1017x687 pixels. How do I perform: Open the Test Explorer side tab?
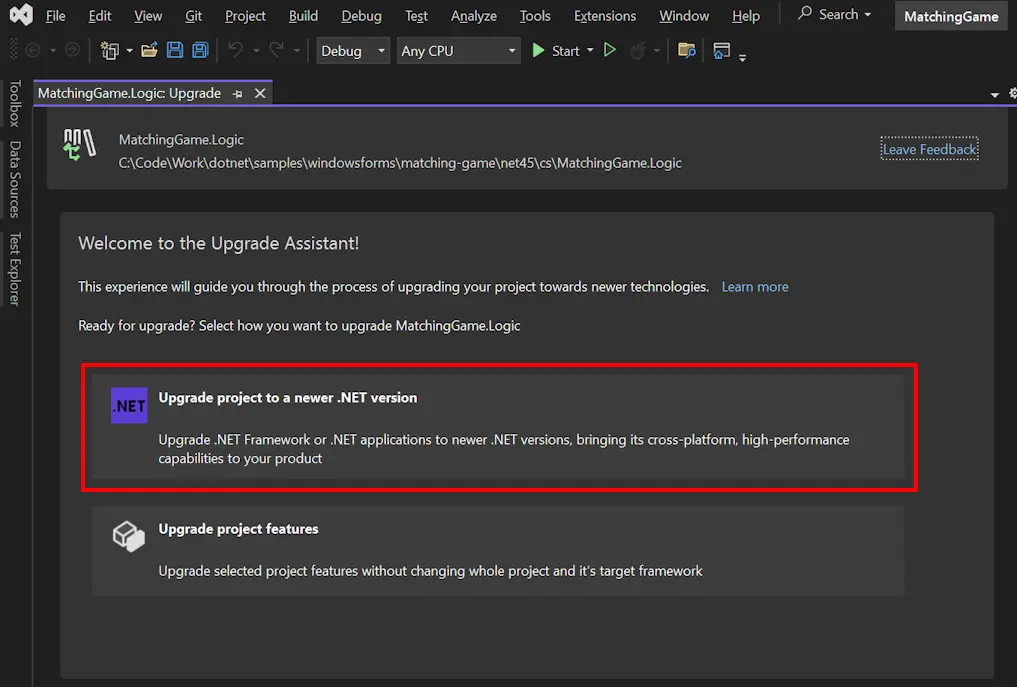tap(14, 269)
